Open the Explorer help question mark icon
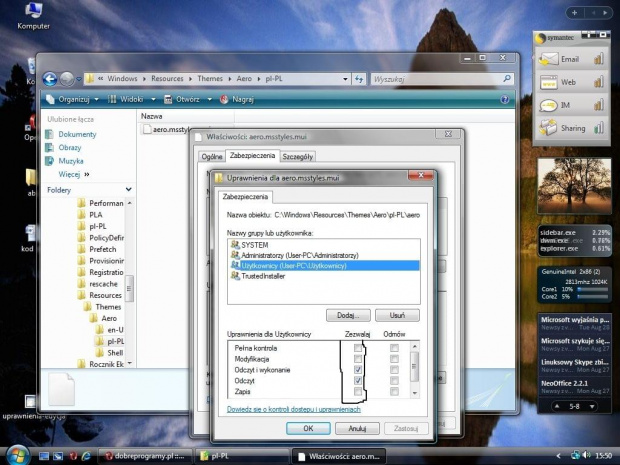Image resolution: width=620 pixels, height=465 pixels. click(505, 99)
